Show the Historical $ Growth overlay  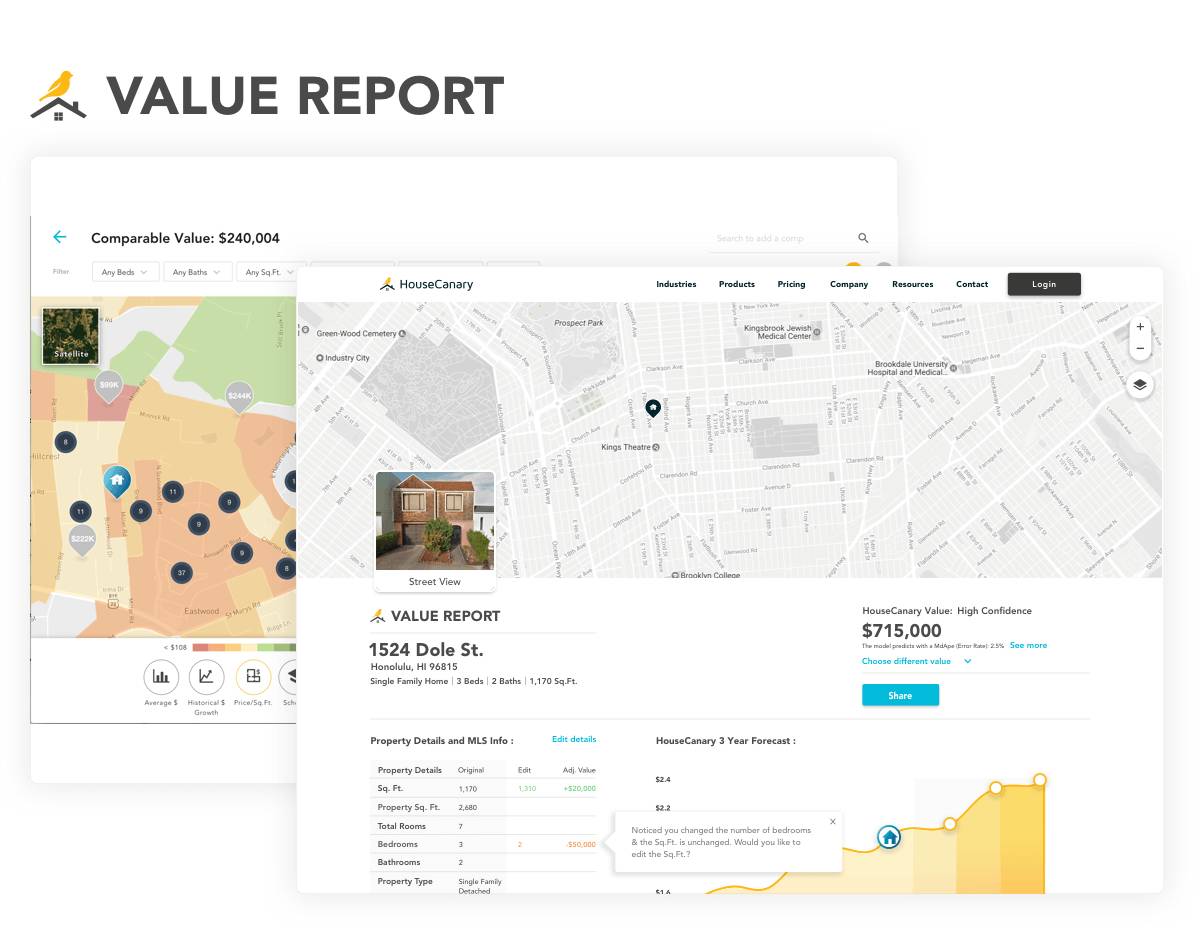206,677
